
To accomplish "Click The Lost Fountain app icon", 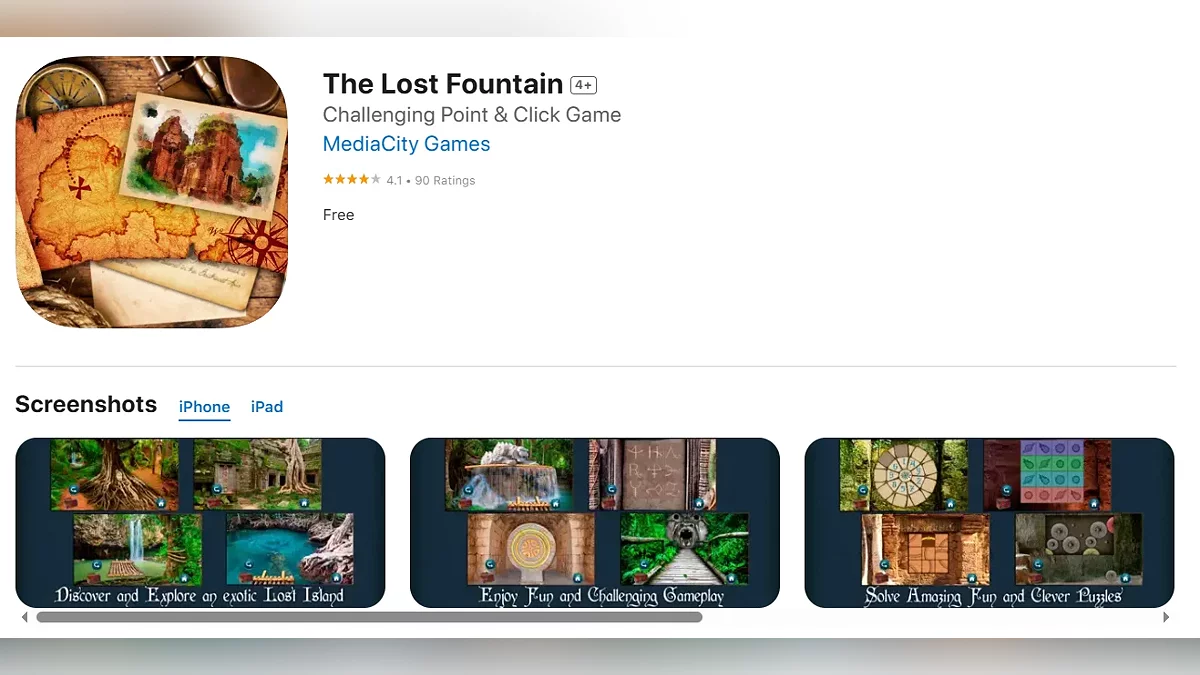I will pyautogui.click(x=152, y=192).
